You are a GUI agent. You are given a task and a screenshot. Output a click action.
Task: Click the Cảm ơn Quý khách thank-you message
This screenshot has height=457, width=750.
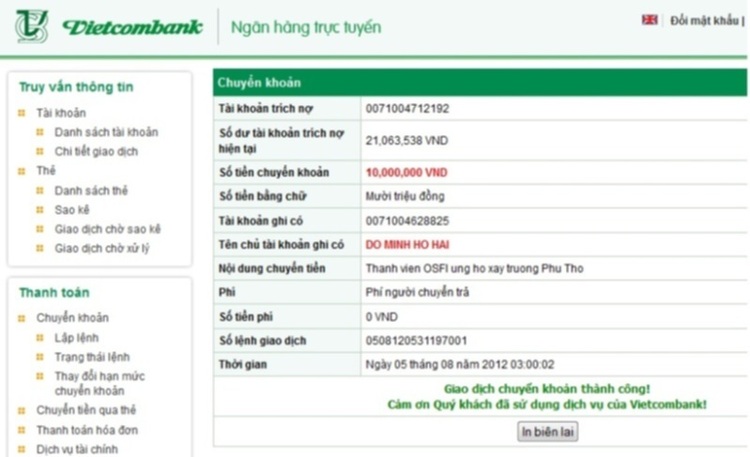coord(547,404)
